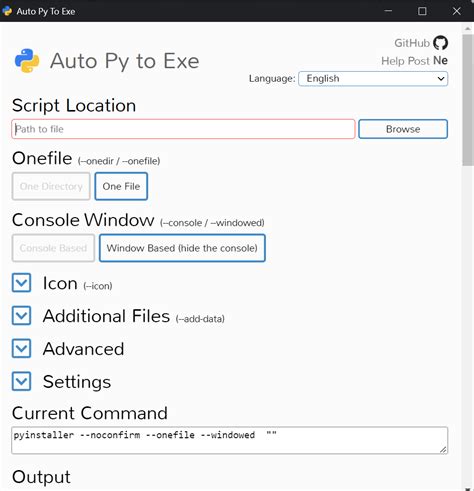Viewport: 474px width, 491px height.
Task: Click the vertical scrollbar thumb
Action: pos(468,100)
